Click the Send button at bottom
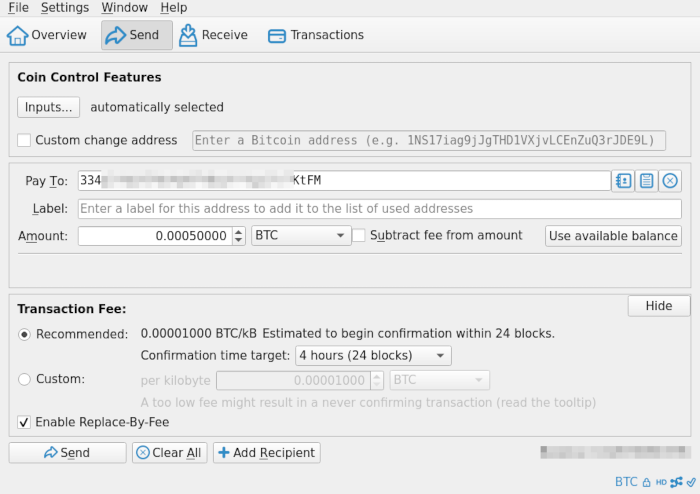 point(67,452)
